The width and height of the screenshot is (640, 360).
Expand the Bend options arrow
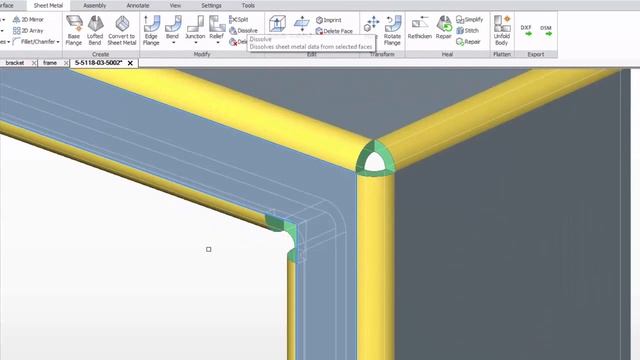pos(173,42)
